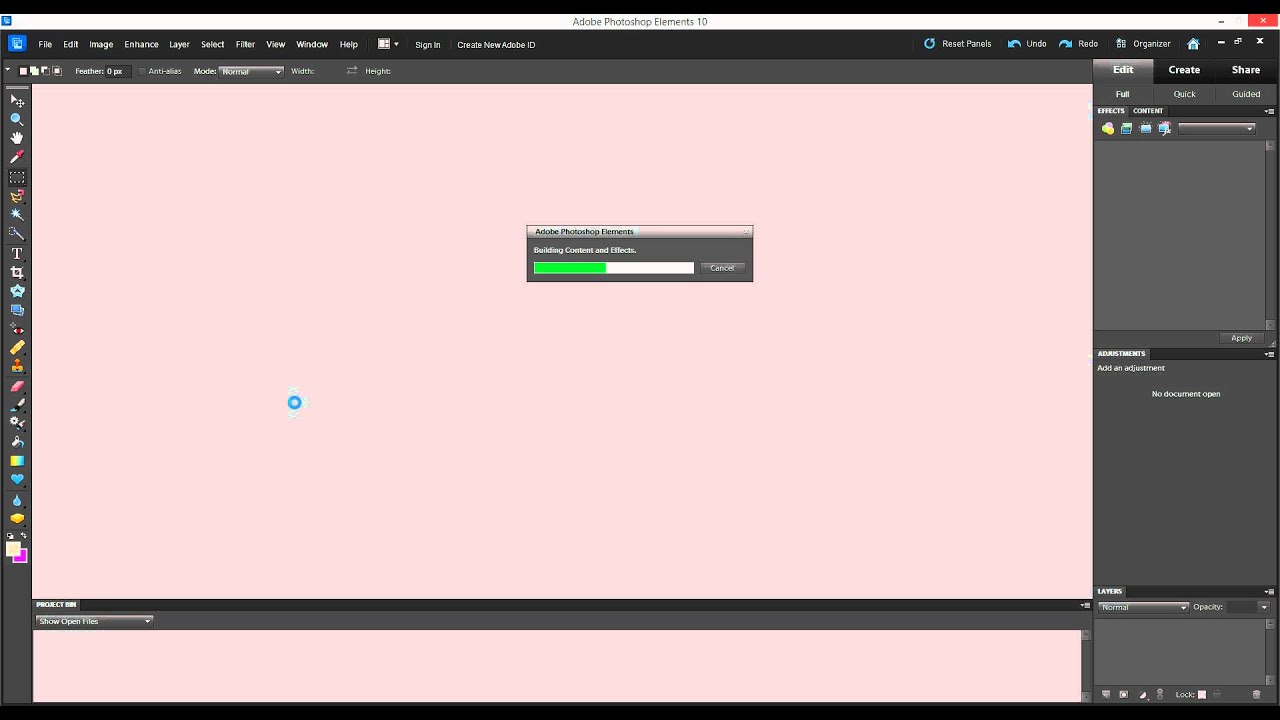Select the Smart Brush tool

point(17,423)
